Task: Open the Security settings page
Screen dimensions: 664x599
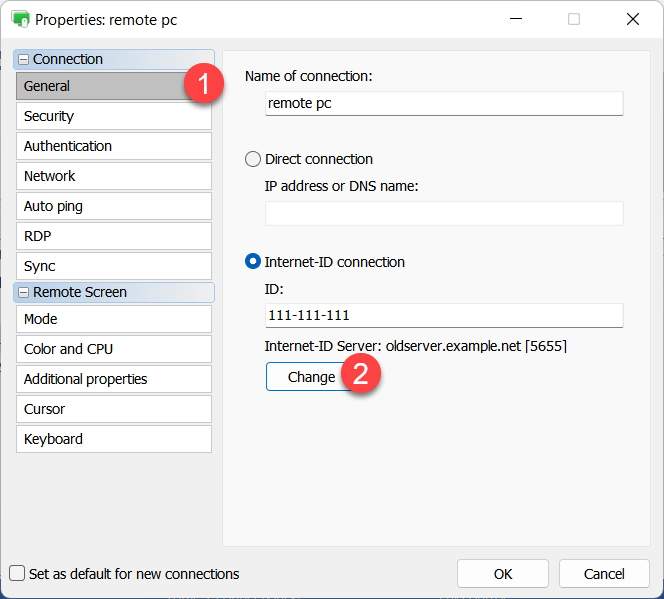Action: click(x=113, y=116)
